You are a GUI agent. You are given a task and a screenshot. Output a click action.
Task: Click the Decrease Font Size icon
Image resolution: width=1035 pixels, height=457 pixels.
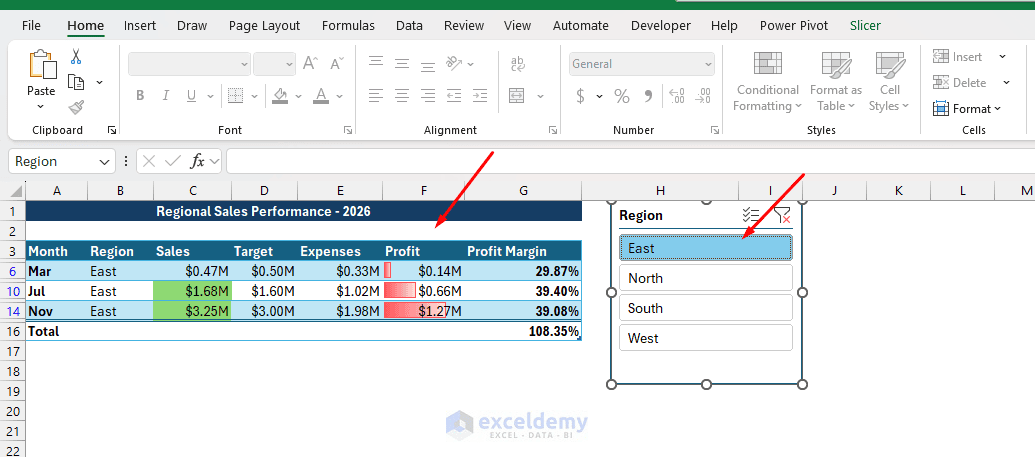[x=337, y=63]
